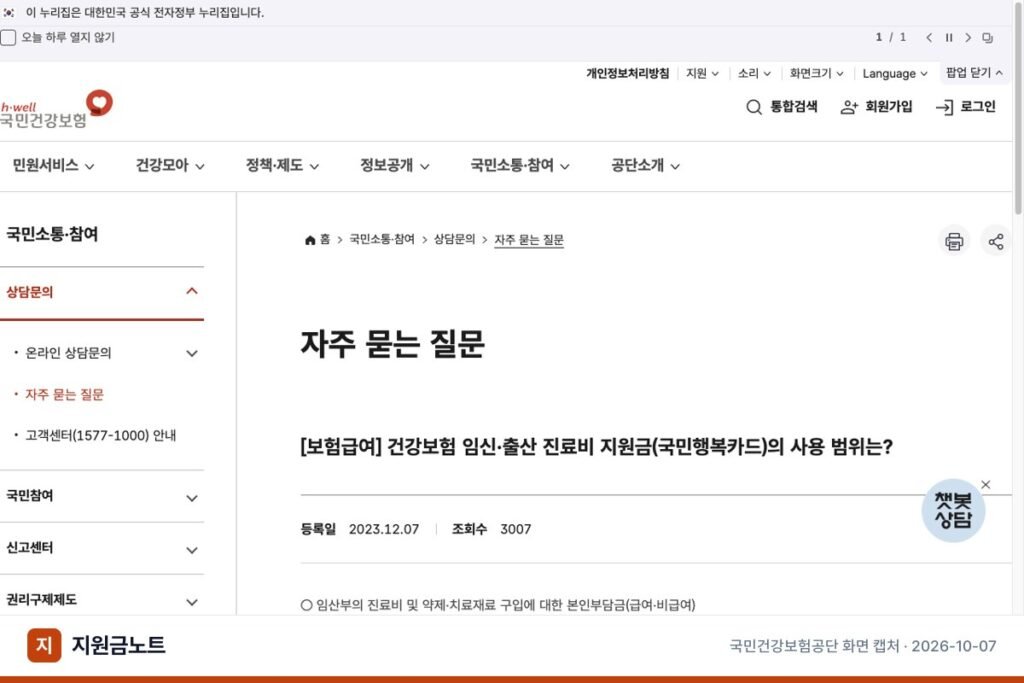Click the home icon in breadcrumb

coord(310,240)
